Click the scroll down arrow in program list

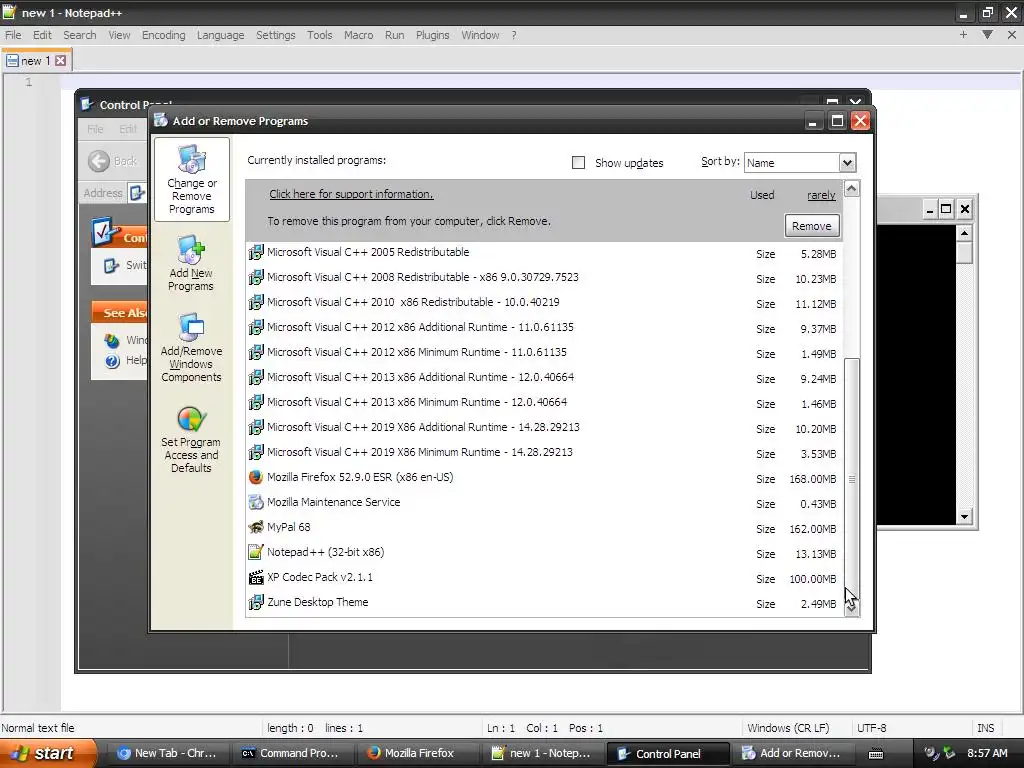pos(852,608)
